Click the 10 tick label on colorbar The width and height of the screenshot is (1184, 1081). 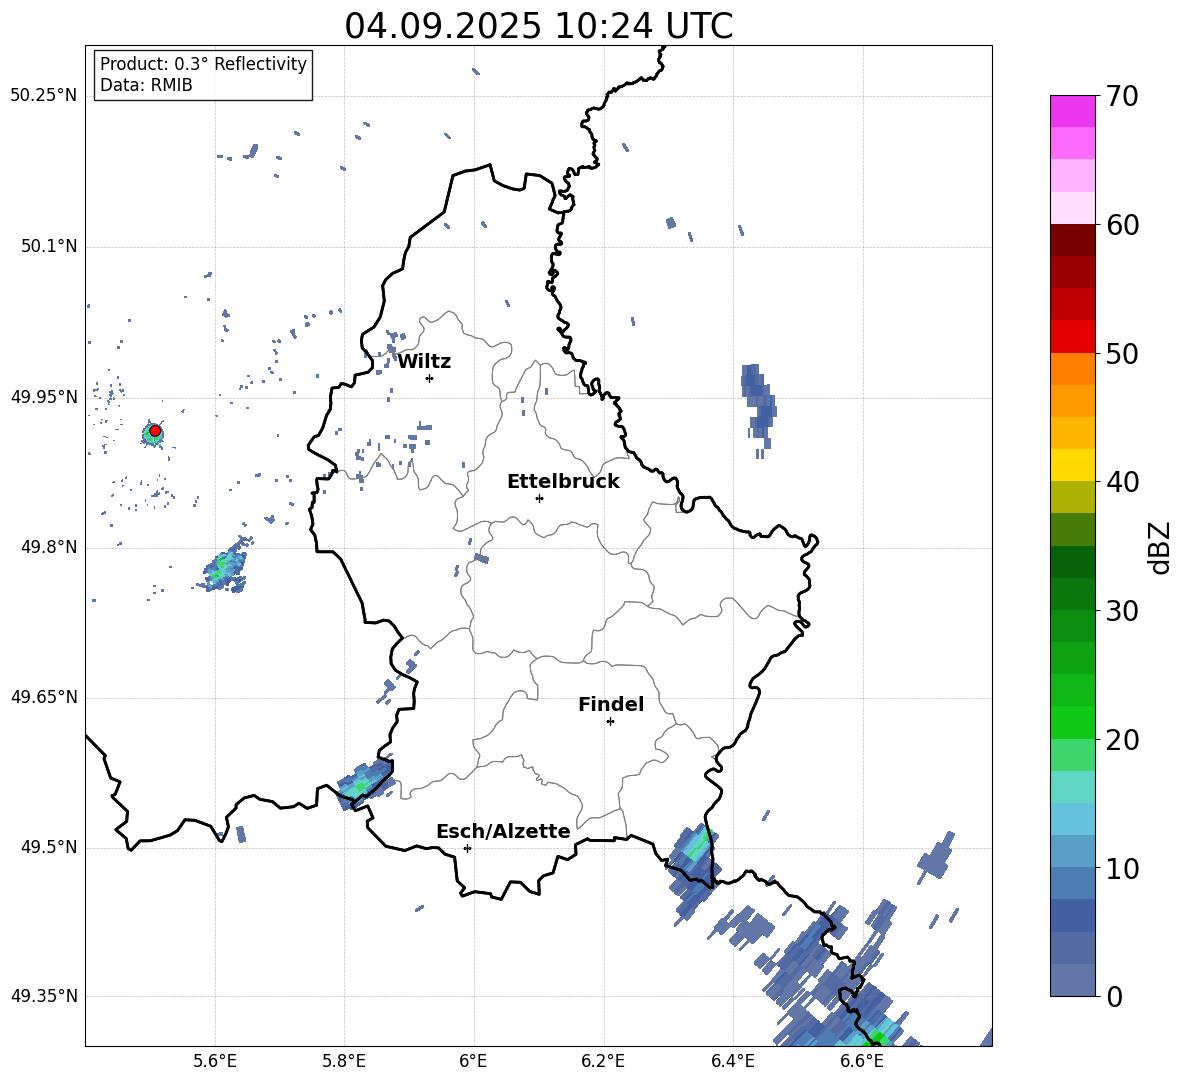click(1122, 868)
